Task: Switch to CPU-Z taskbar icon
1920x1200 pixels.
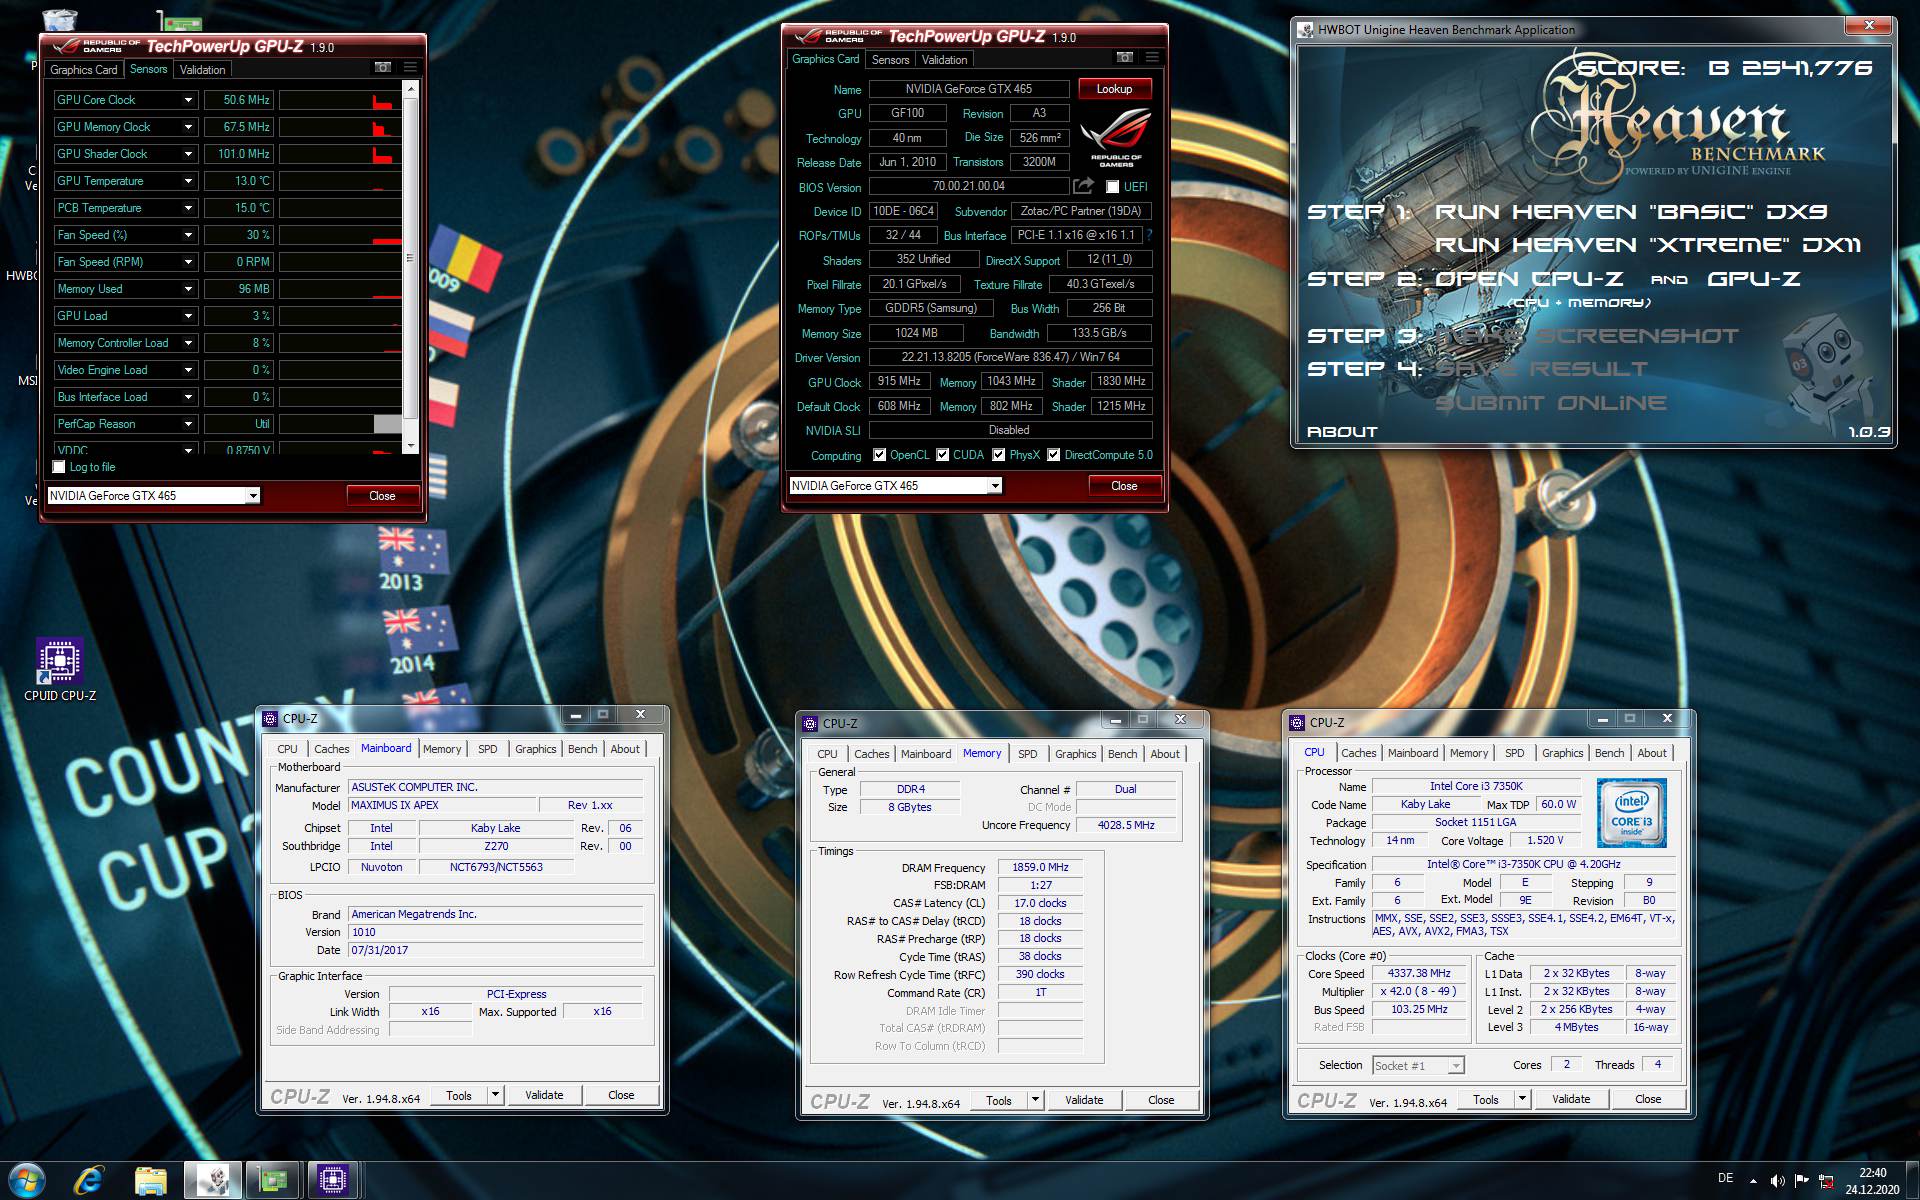Action: coord(333,1181)
